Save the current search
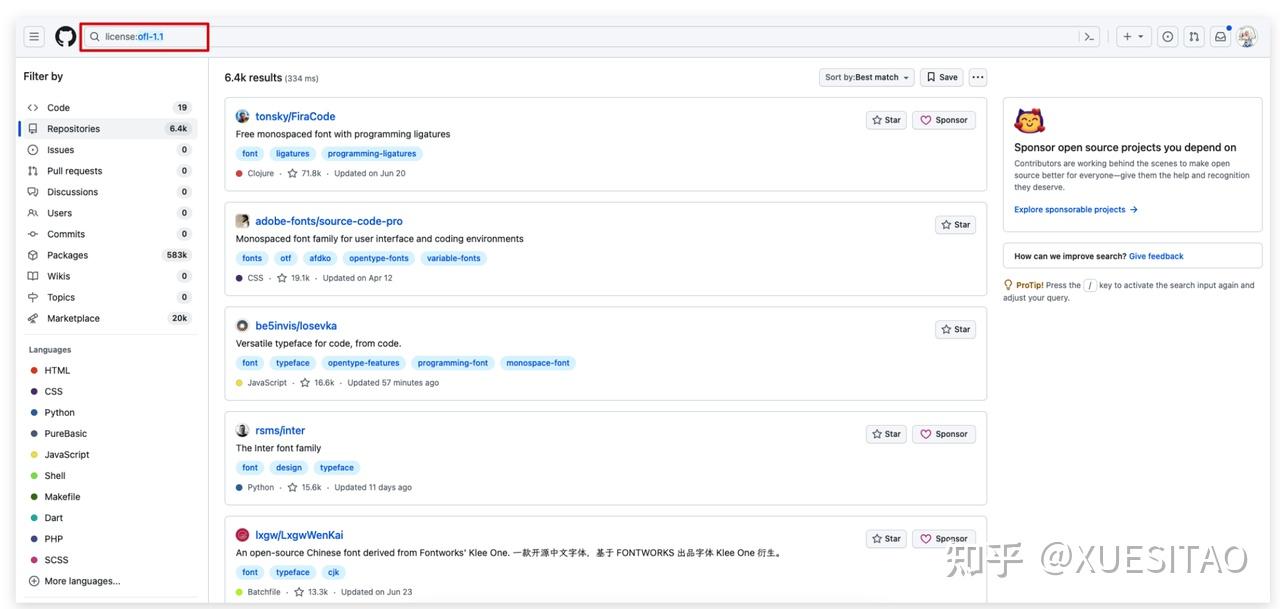The image size is (1280, 609). tap(941, 77)
